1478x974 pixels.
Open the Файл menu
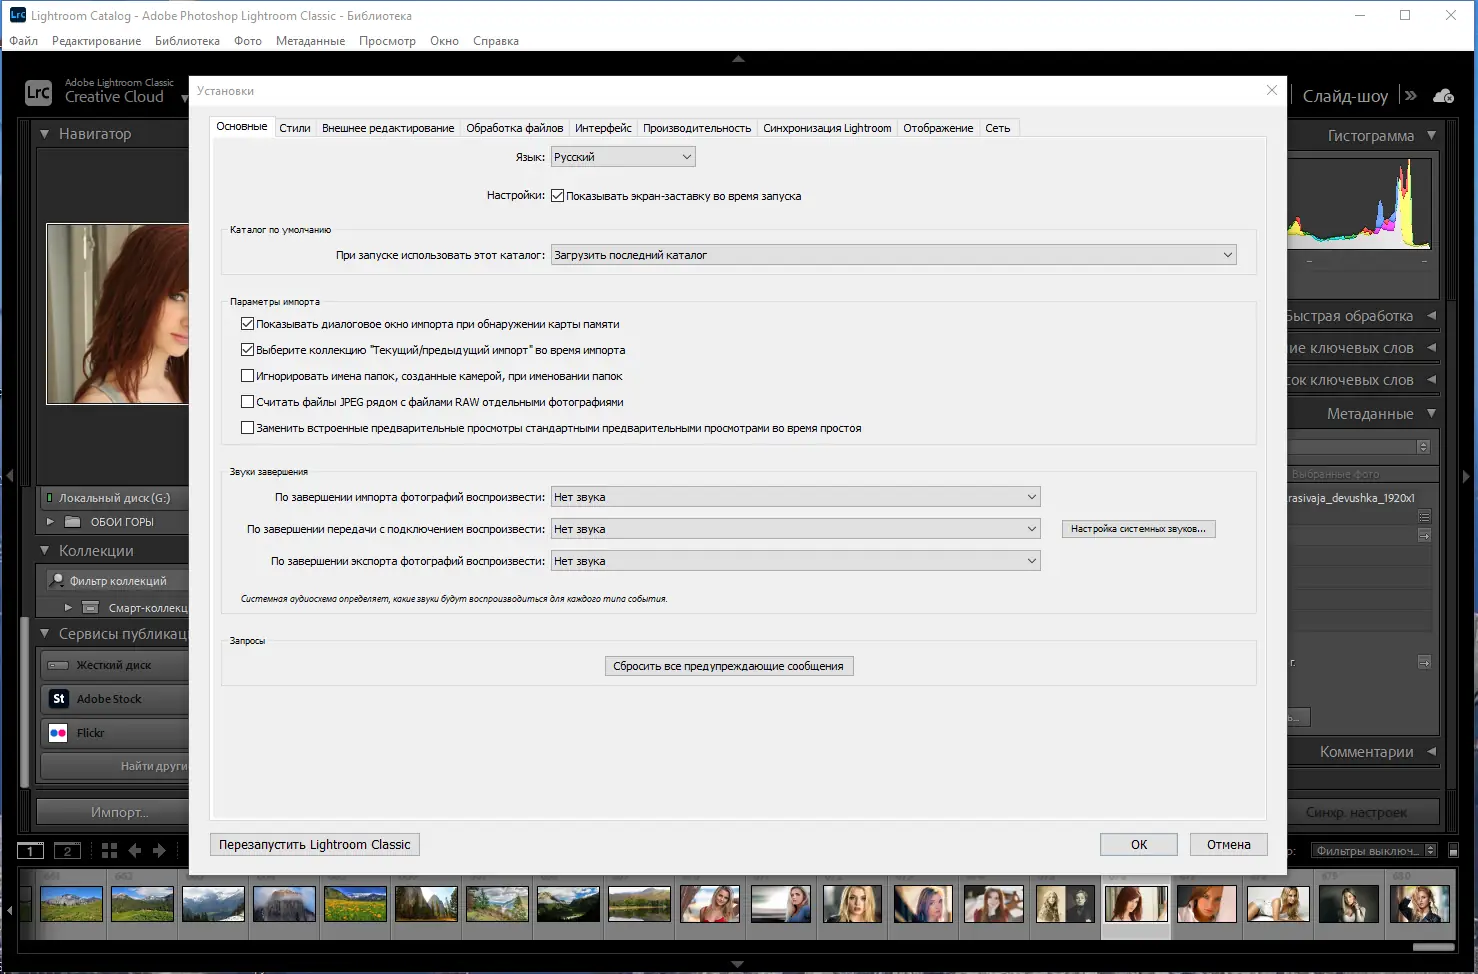point(24,41)
